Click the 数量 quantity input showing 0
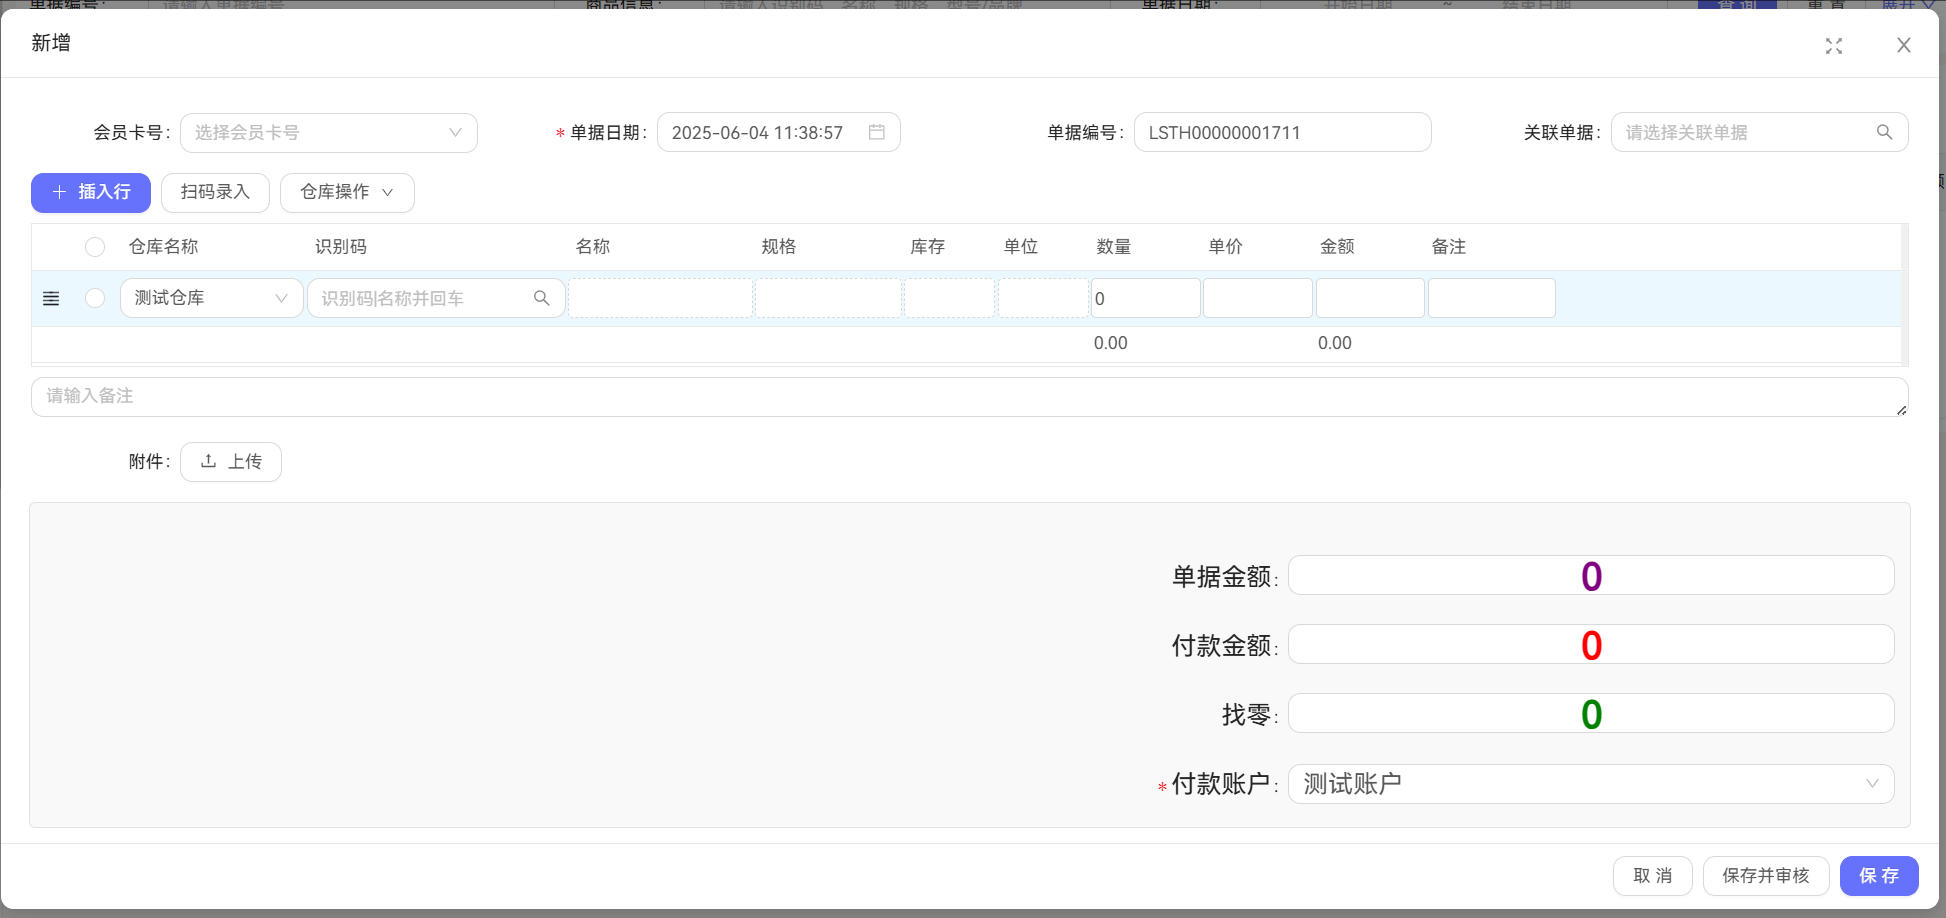The height and width of the screenshot is (918, 1946). (1144, 297)
